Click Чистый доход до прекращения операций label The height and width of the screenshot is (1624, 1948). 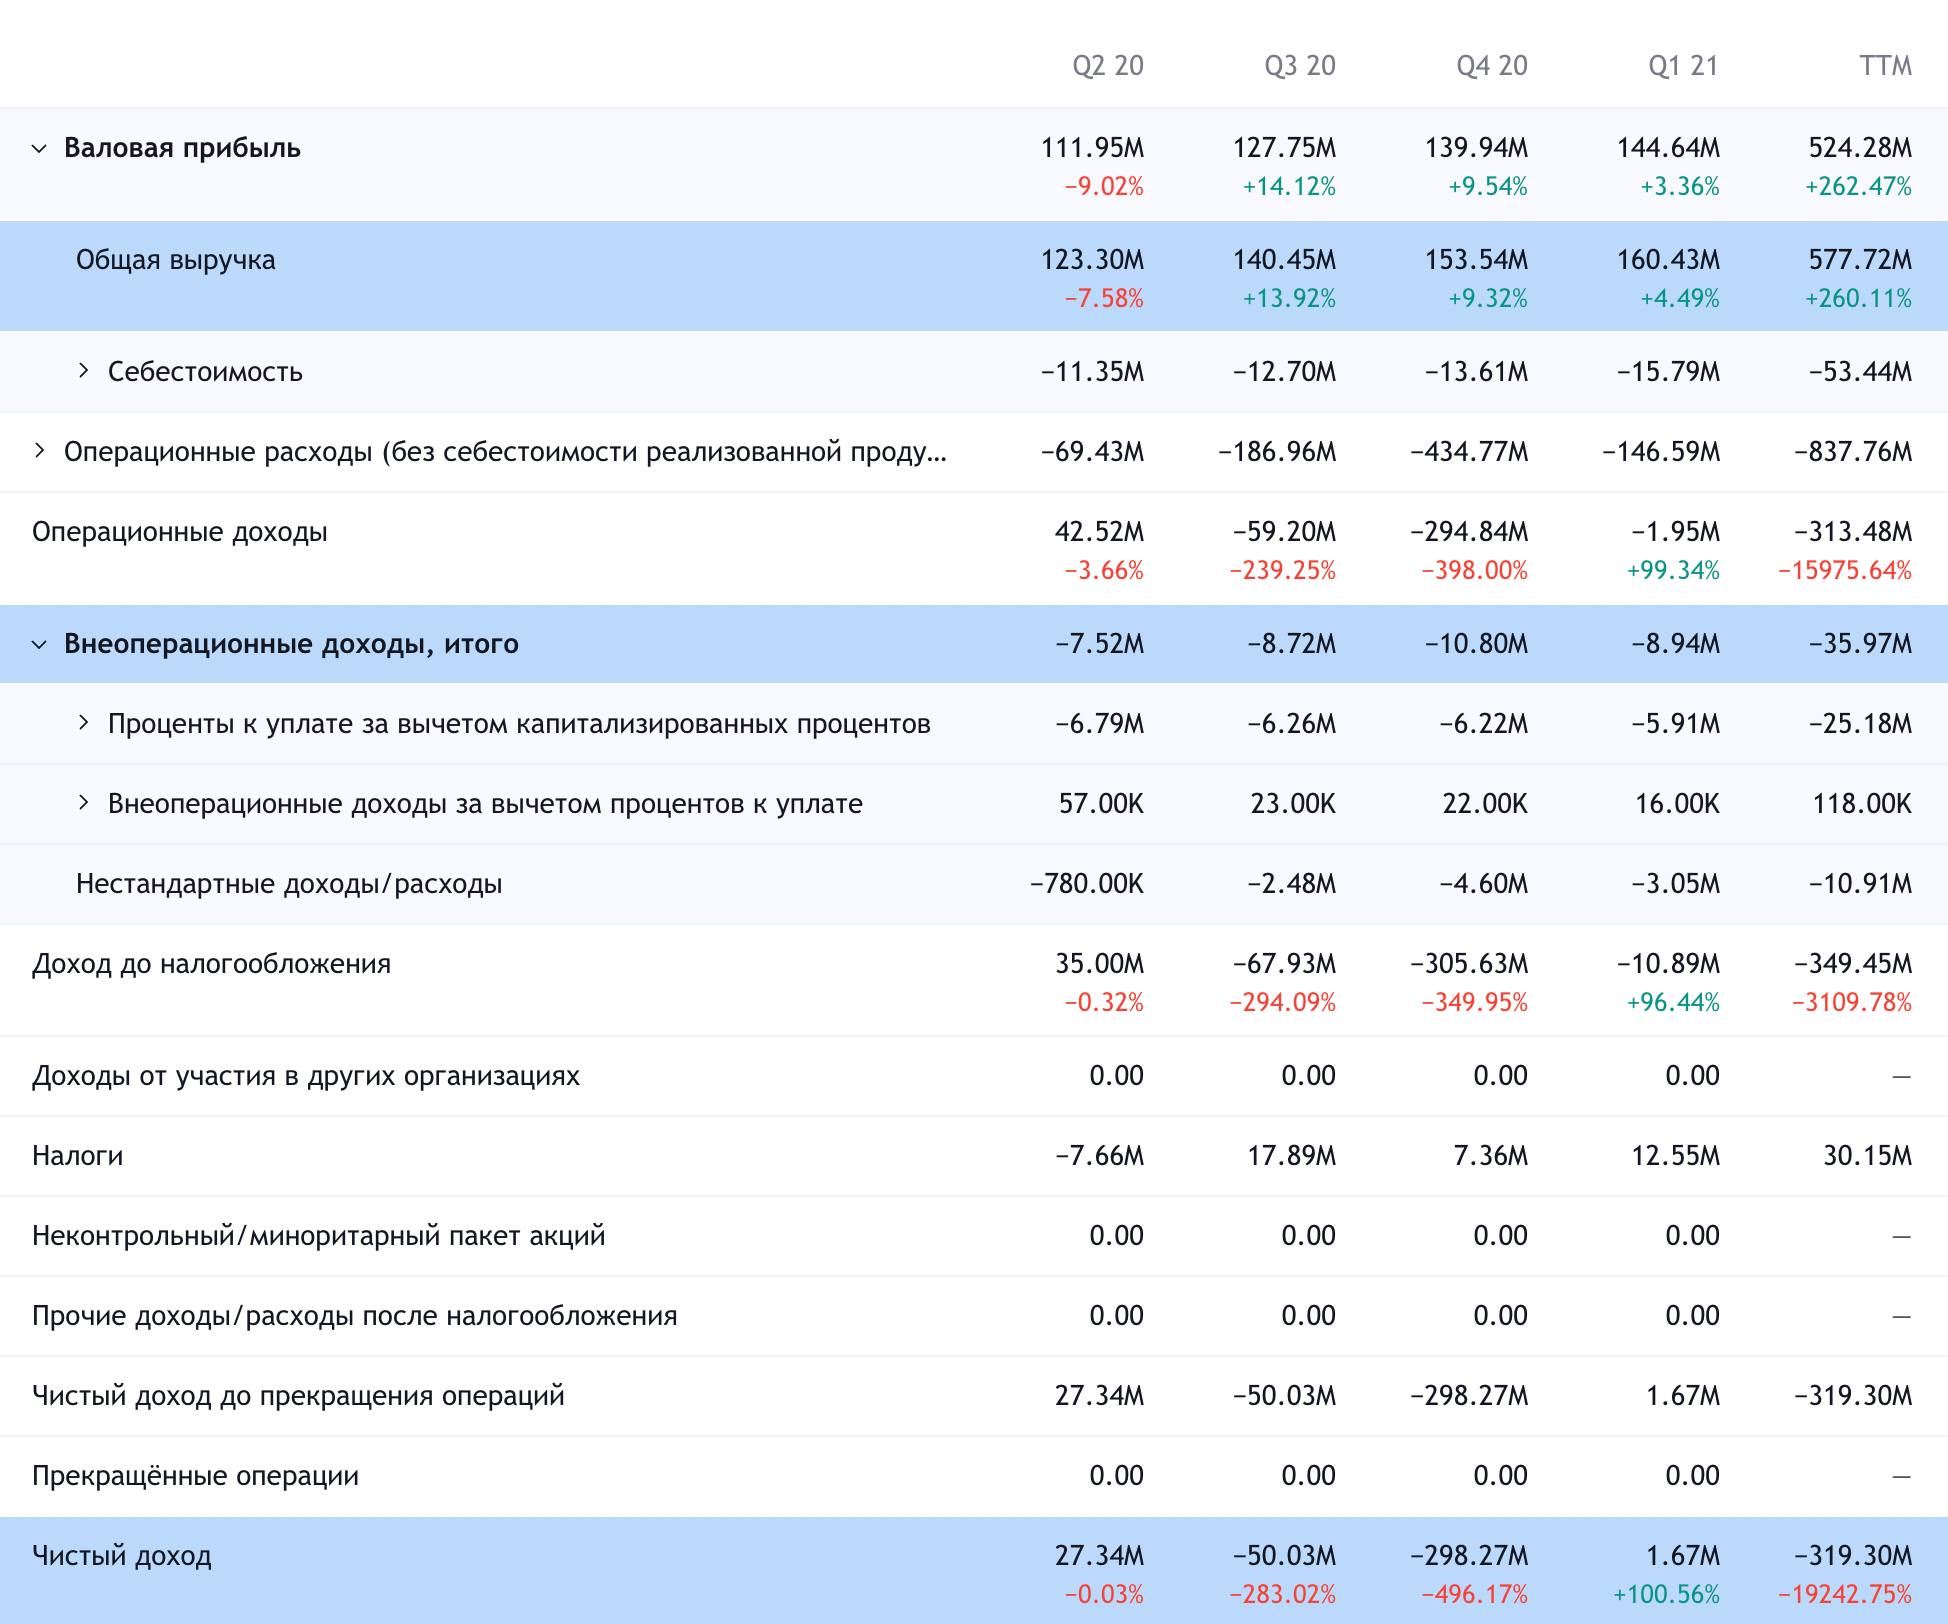pos(298,1396)
